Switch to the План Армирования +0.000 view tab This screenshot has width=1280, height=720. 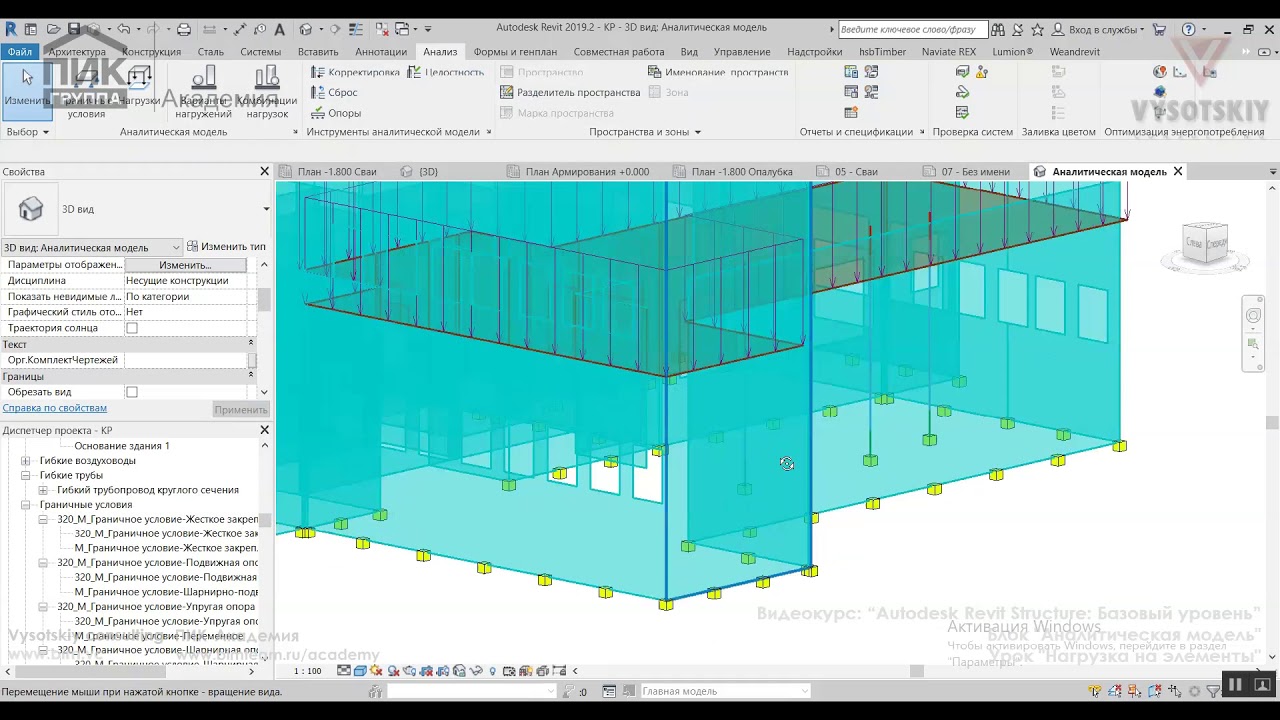pyautogui.click(x=587, y=172)
